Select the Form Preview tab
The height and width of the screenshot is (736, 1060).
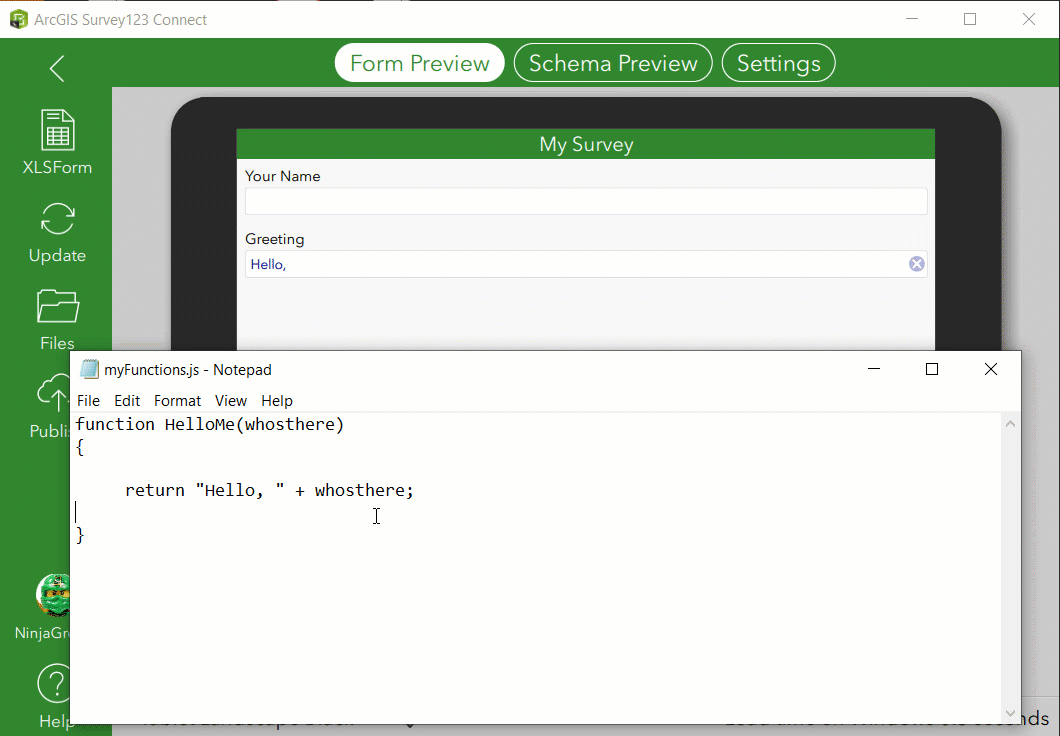[x=419, y=62]
